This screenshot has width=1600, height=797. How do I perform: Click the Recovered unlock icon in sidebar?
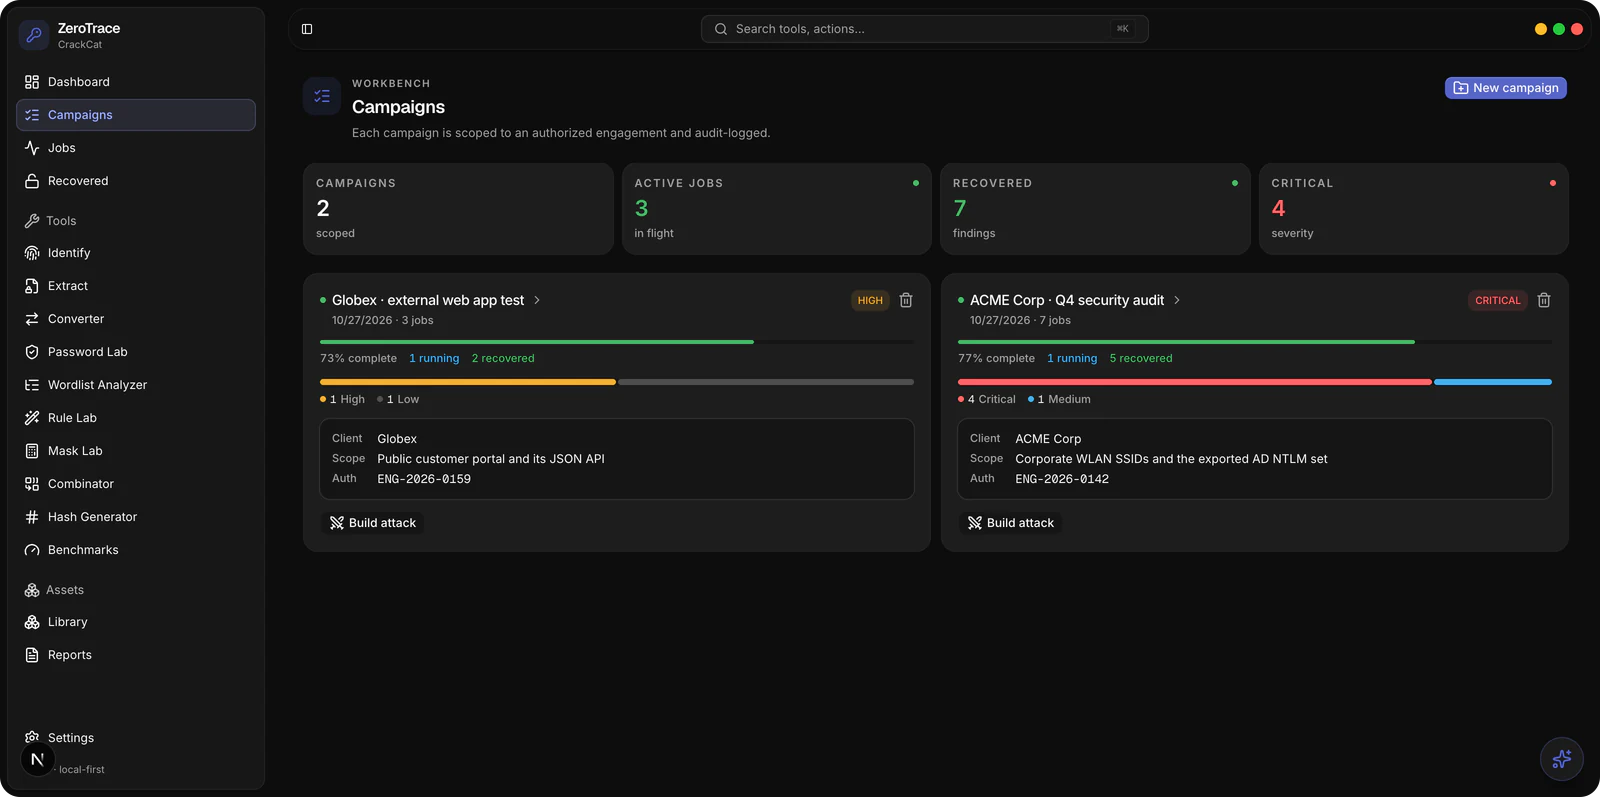click(x=32, y=181)
